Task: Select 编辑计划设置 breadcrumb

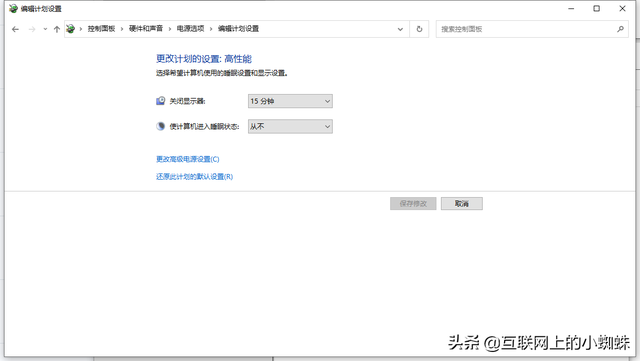Action: [x=238, y=29]
